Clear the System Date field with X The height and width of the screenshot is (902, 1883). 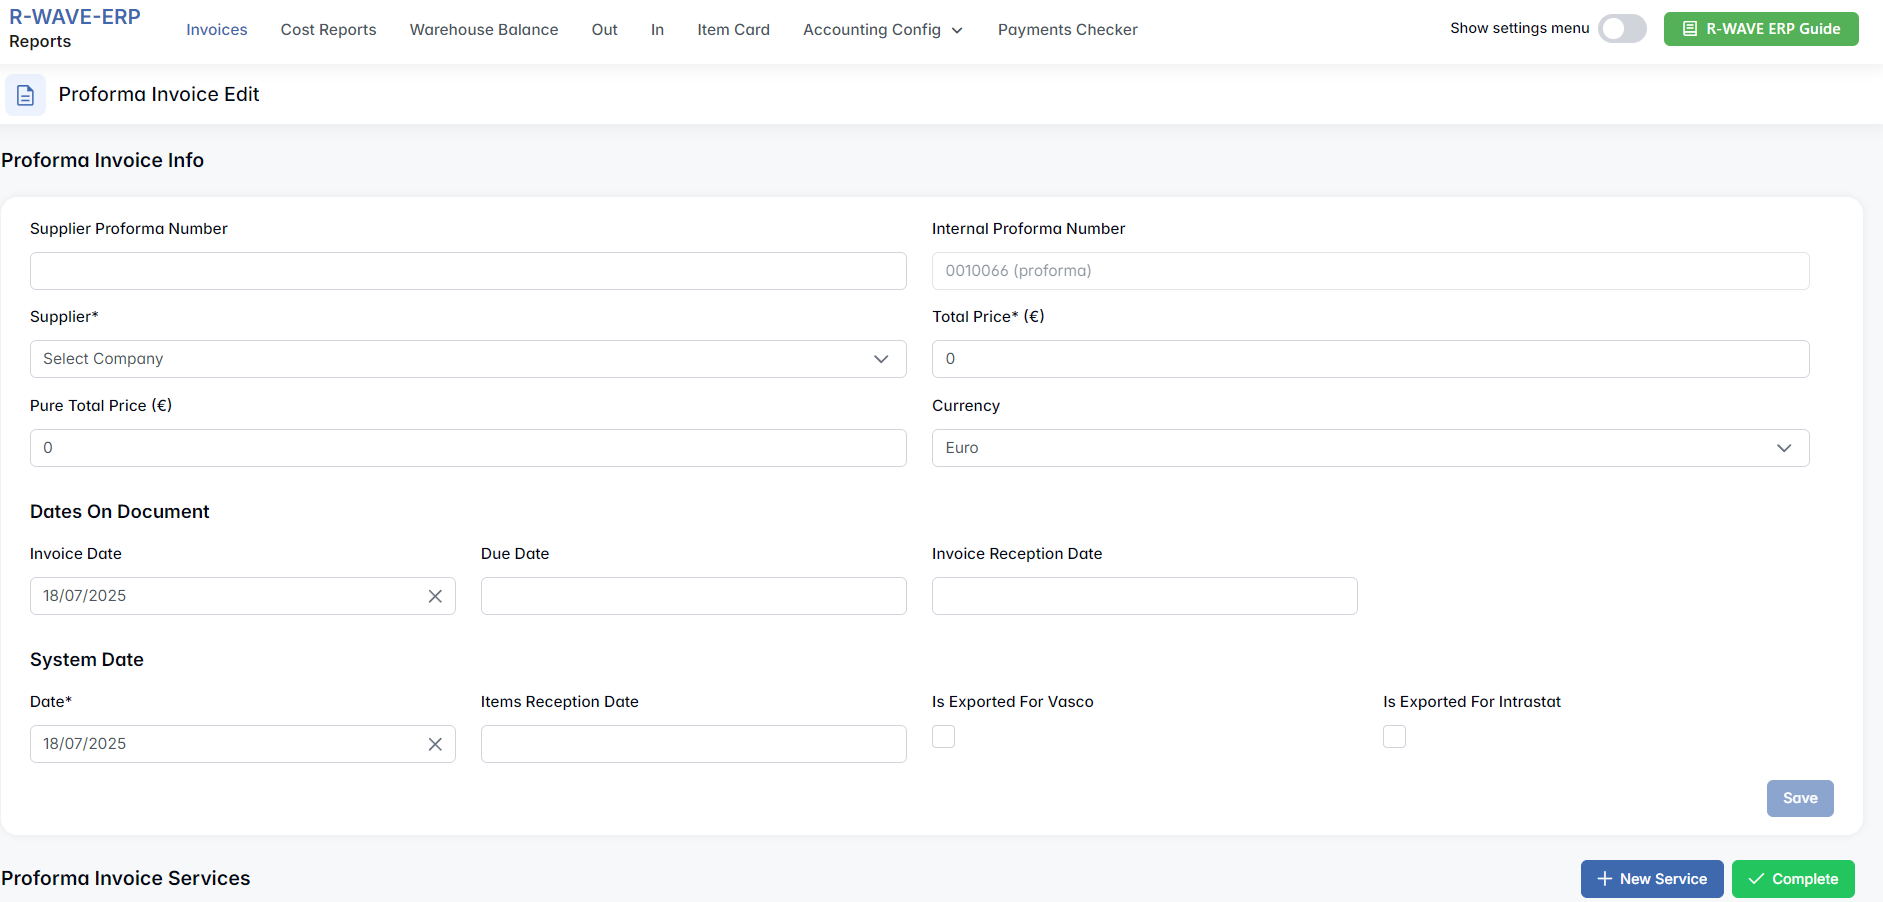point(435,744)
